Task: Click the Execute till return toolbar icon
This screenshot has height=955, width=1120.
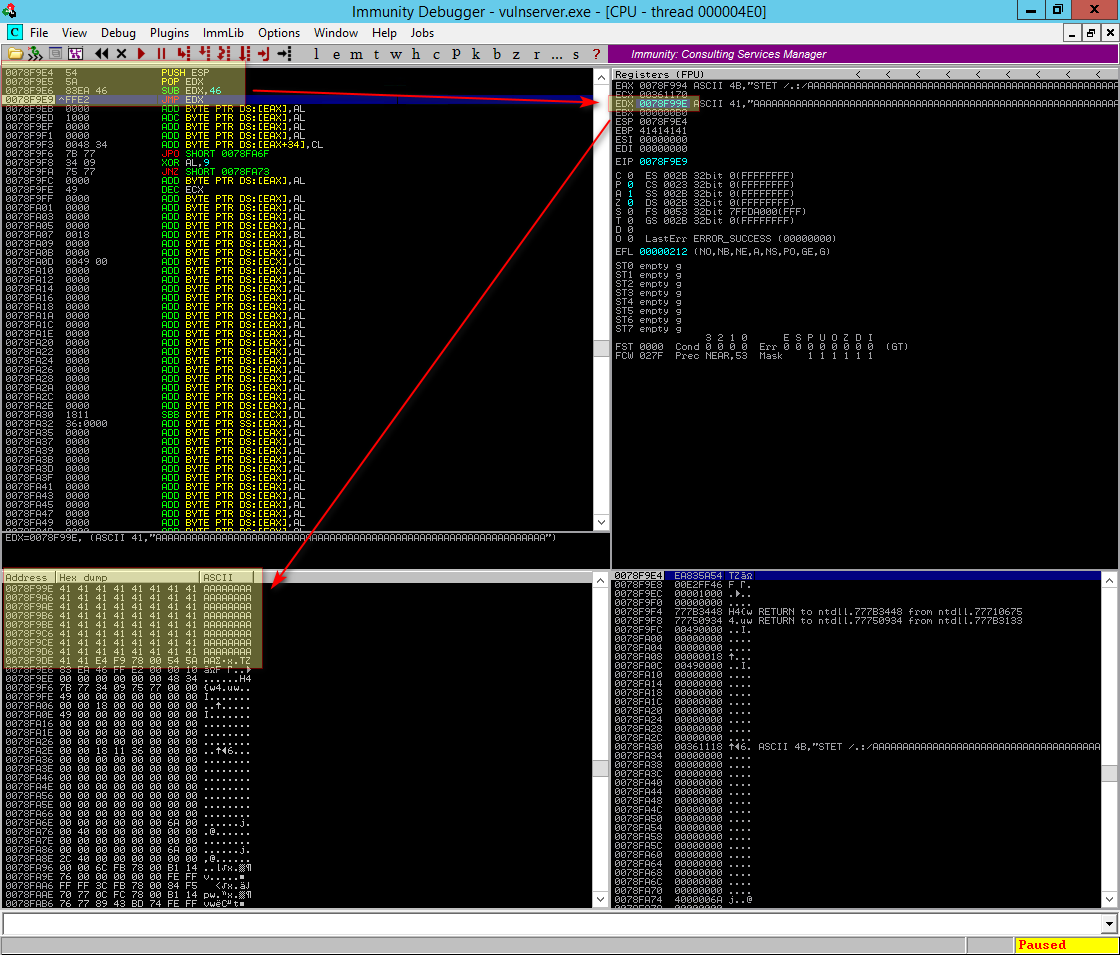Action: [264, 54]
